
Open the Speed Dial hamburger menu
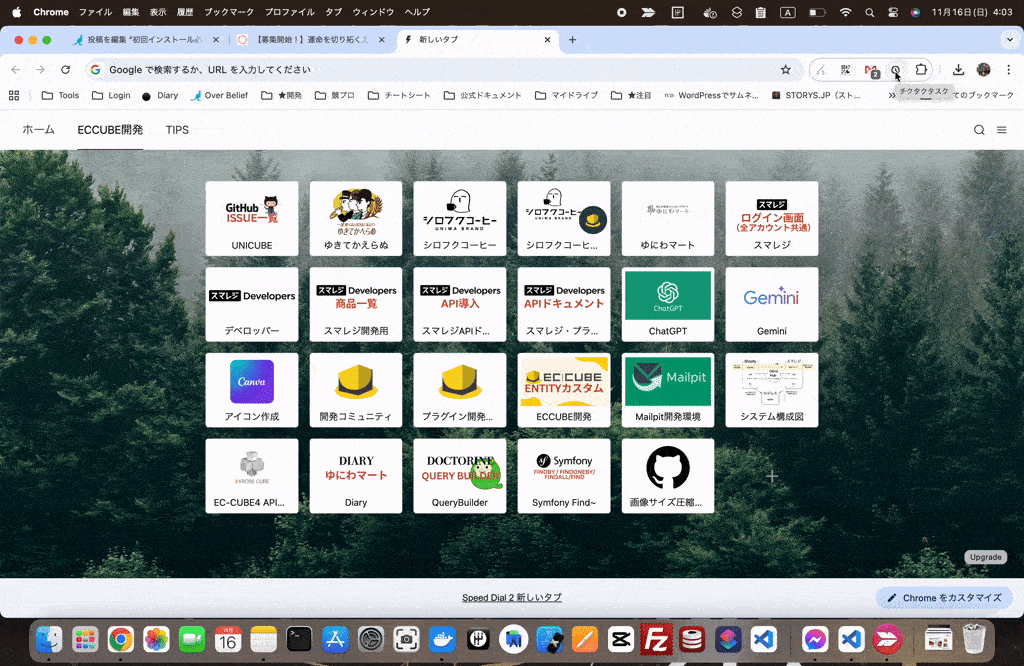click(x=1001, y=130)
